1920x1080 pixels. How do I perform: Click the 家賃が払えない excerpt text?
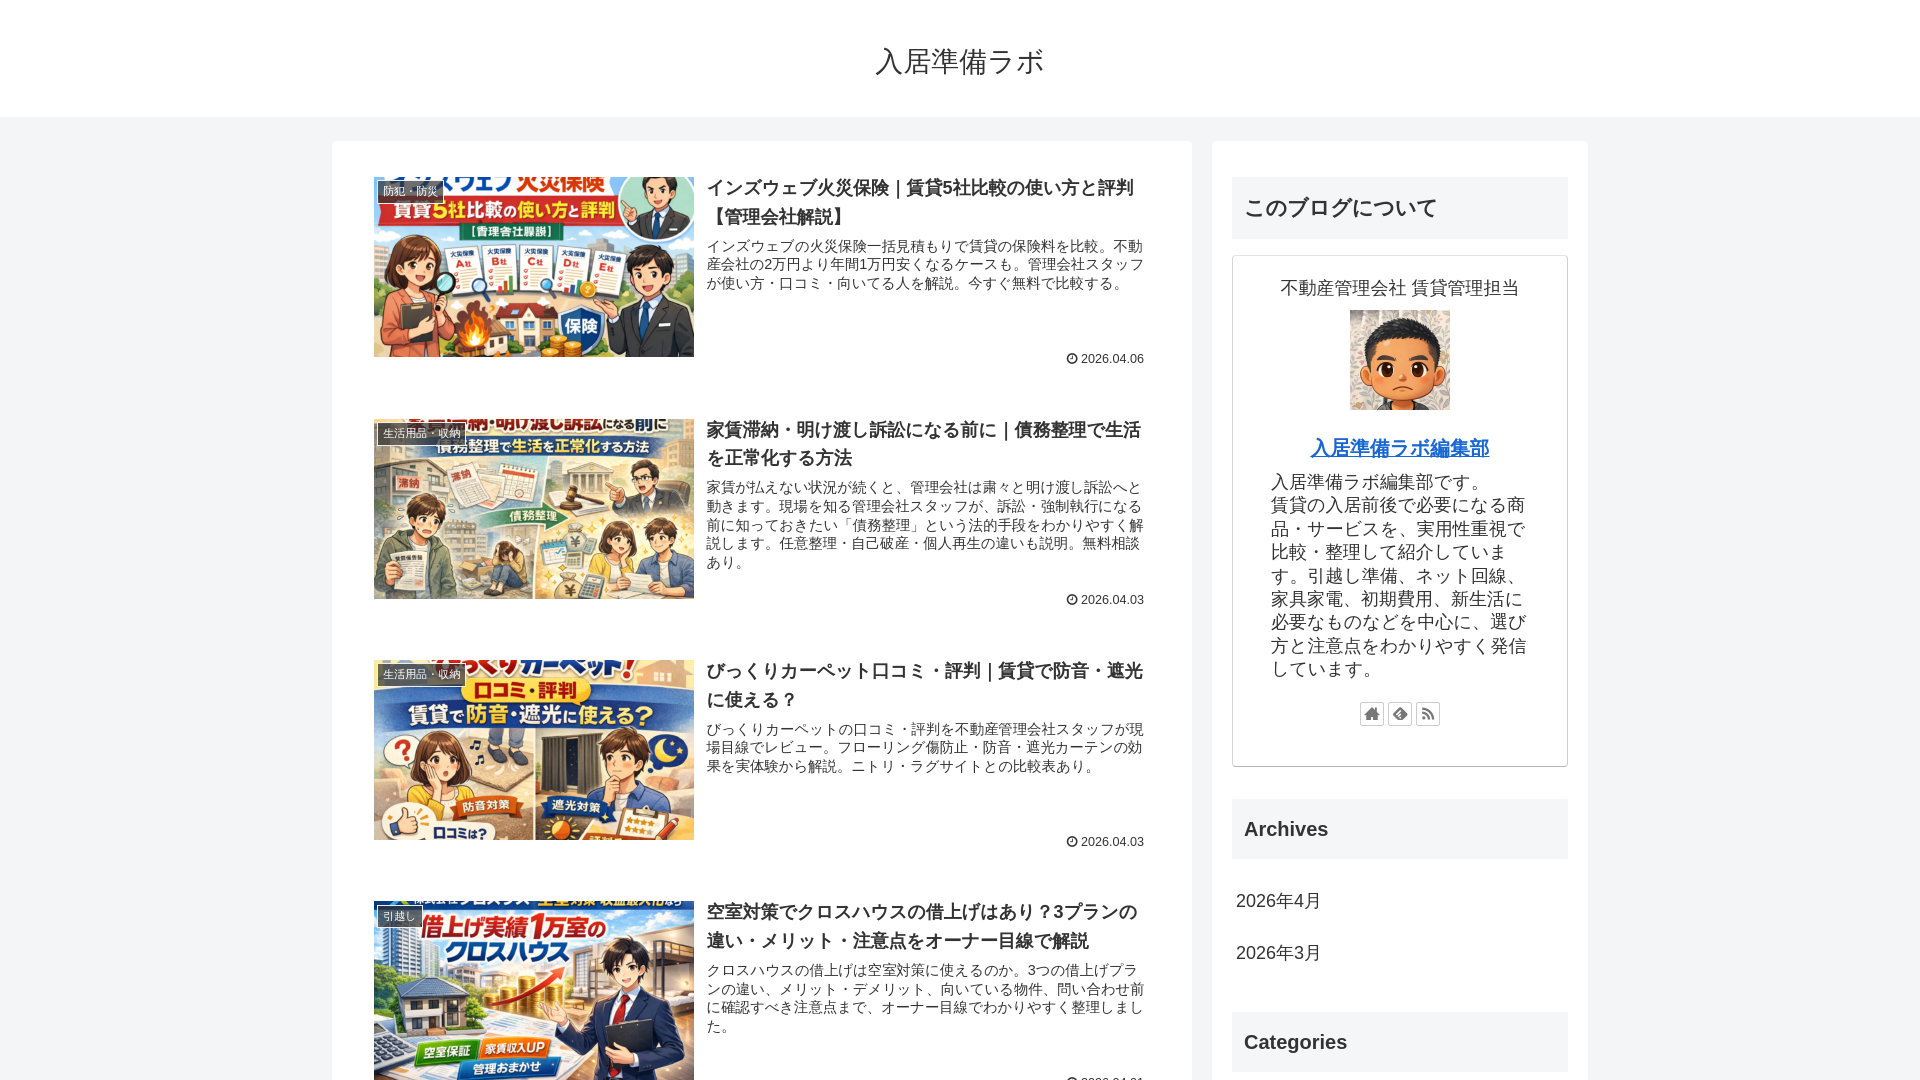[925, 525]
